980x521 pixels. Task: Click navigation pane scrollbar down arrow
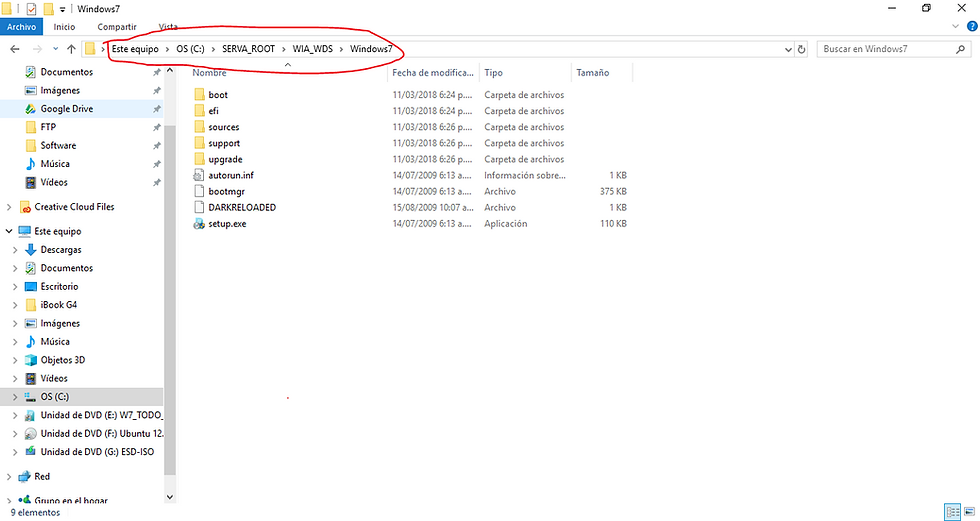(x=169, y=497)
